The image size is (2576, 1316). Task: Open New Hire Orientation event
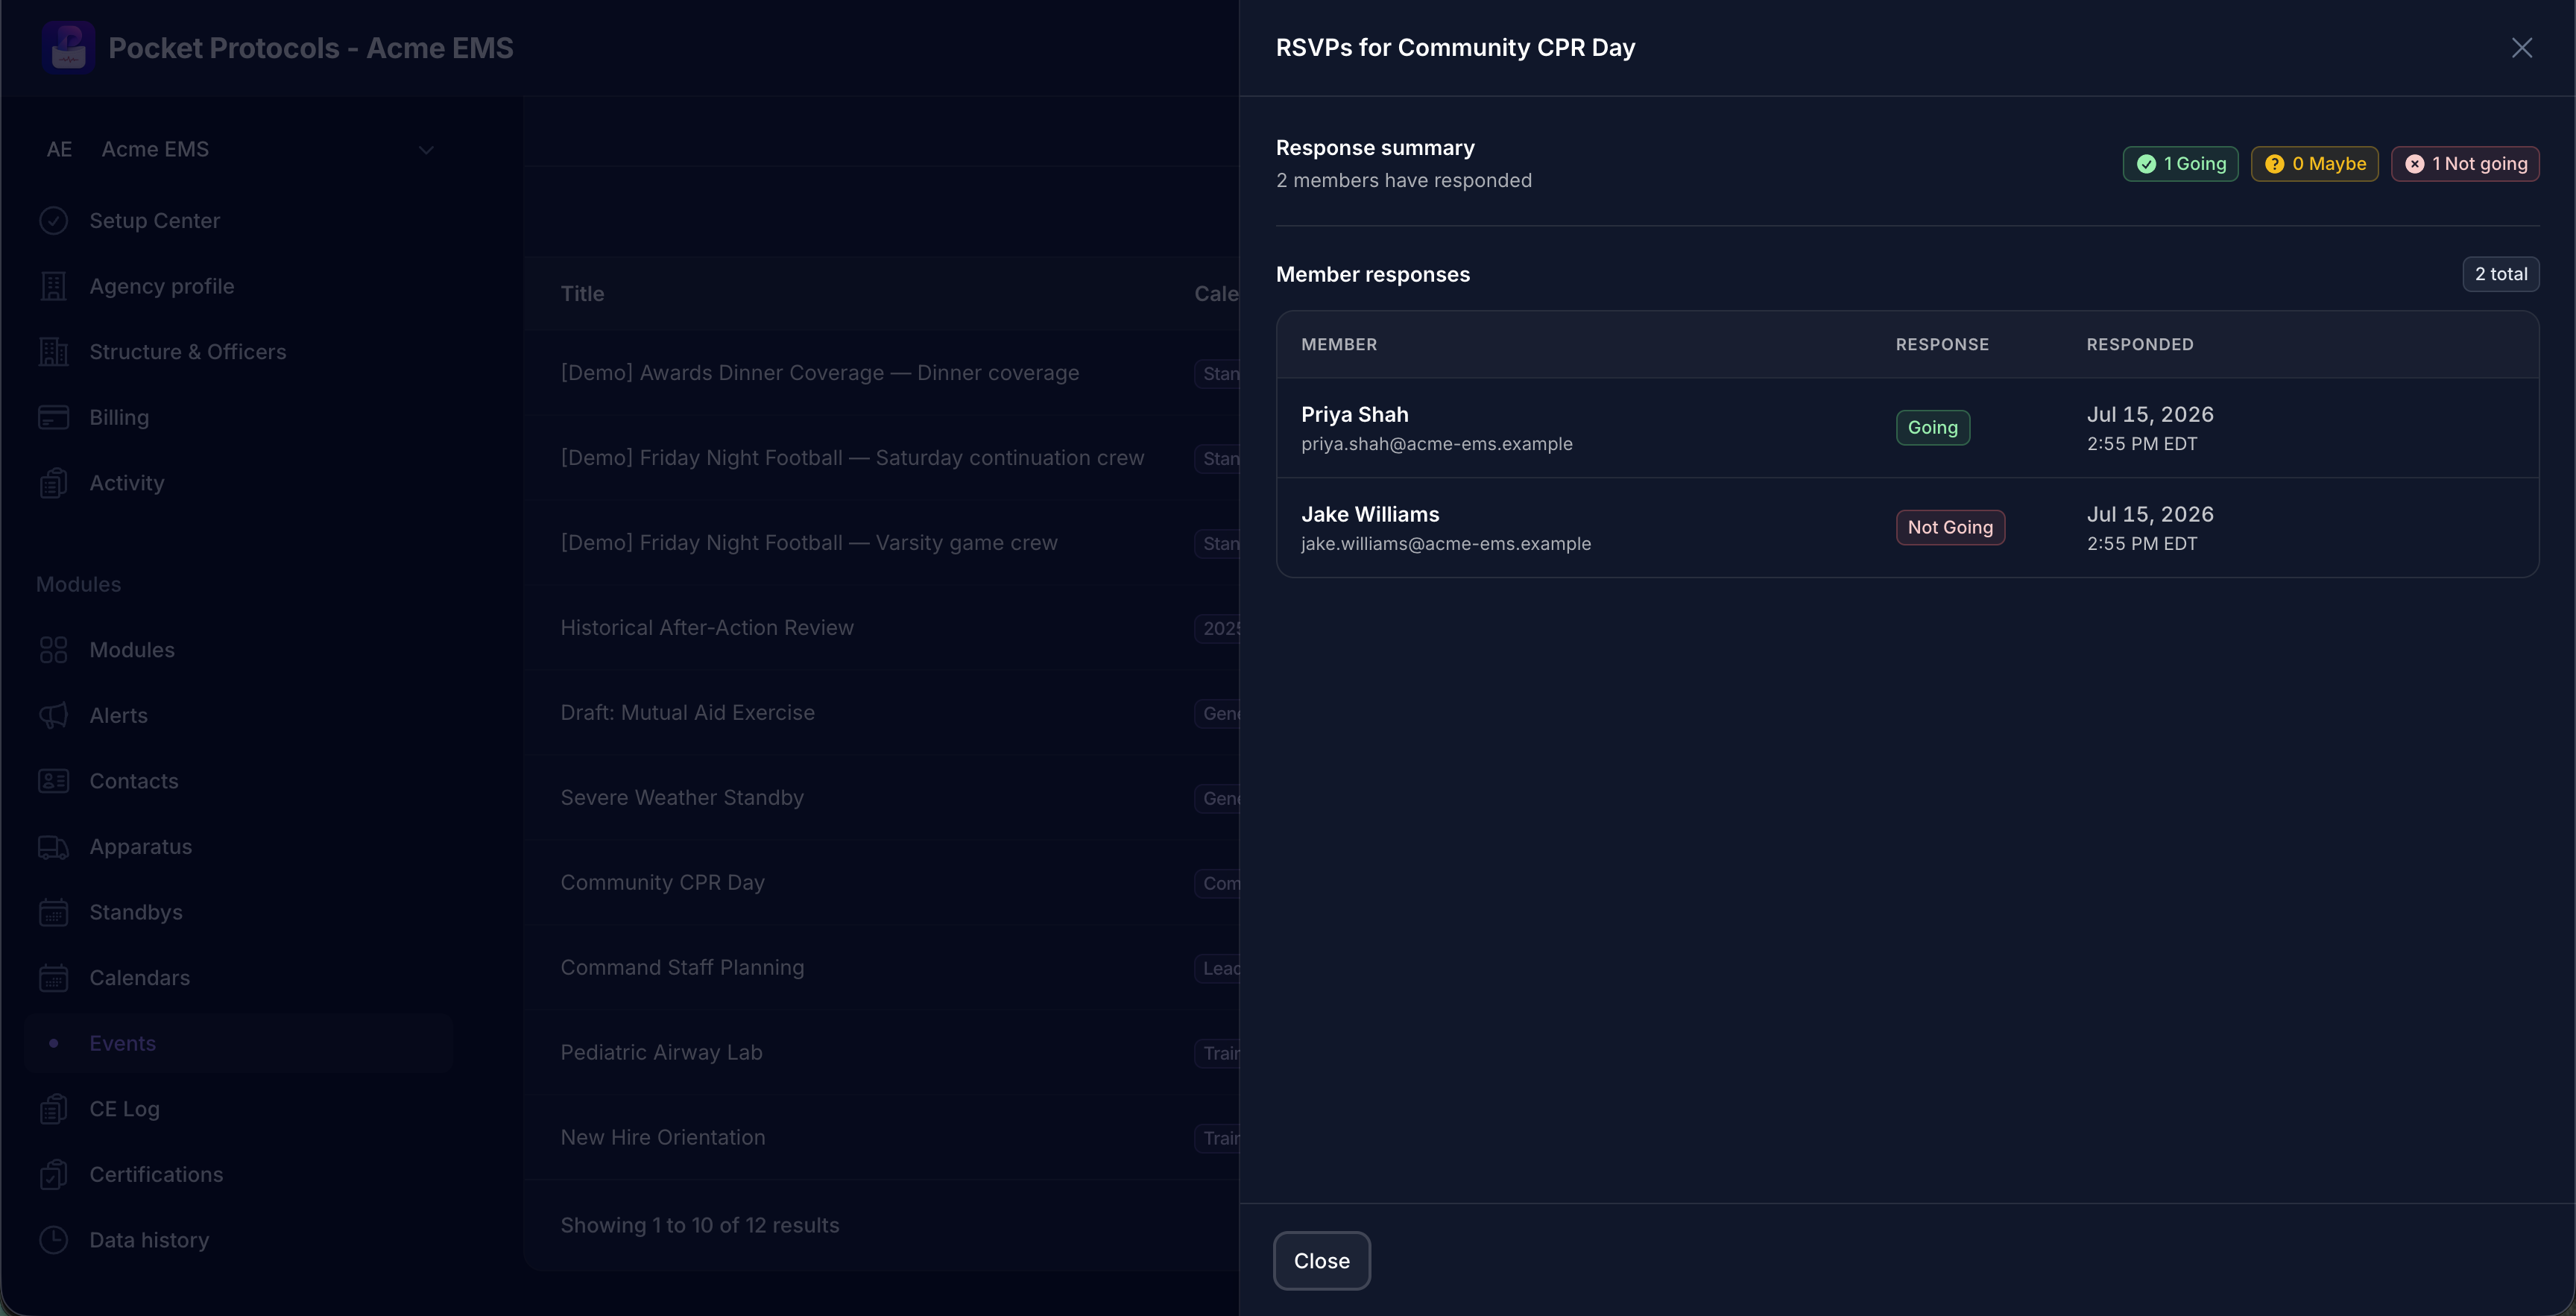click(662, 1138)
